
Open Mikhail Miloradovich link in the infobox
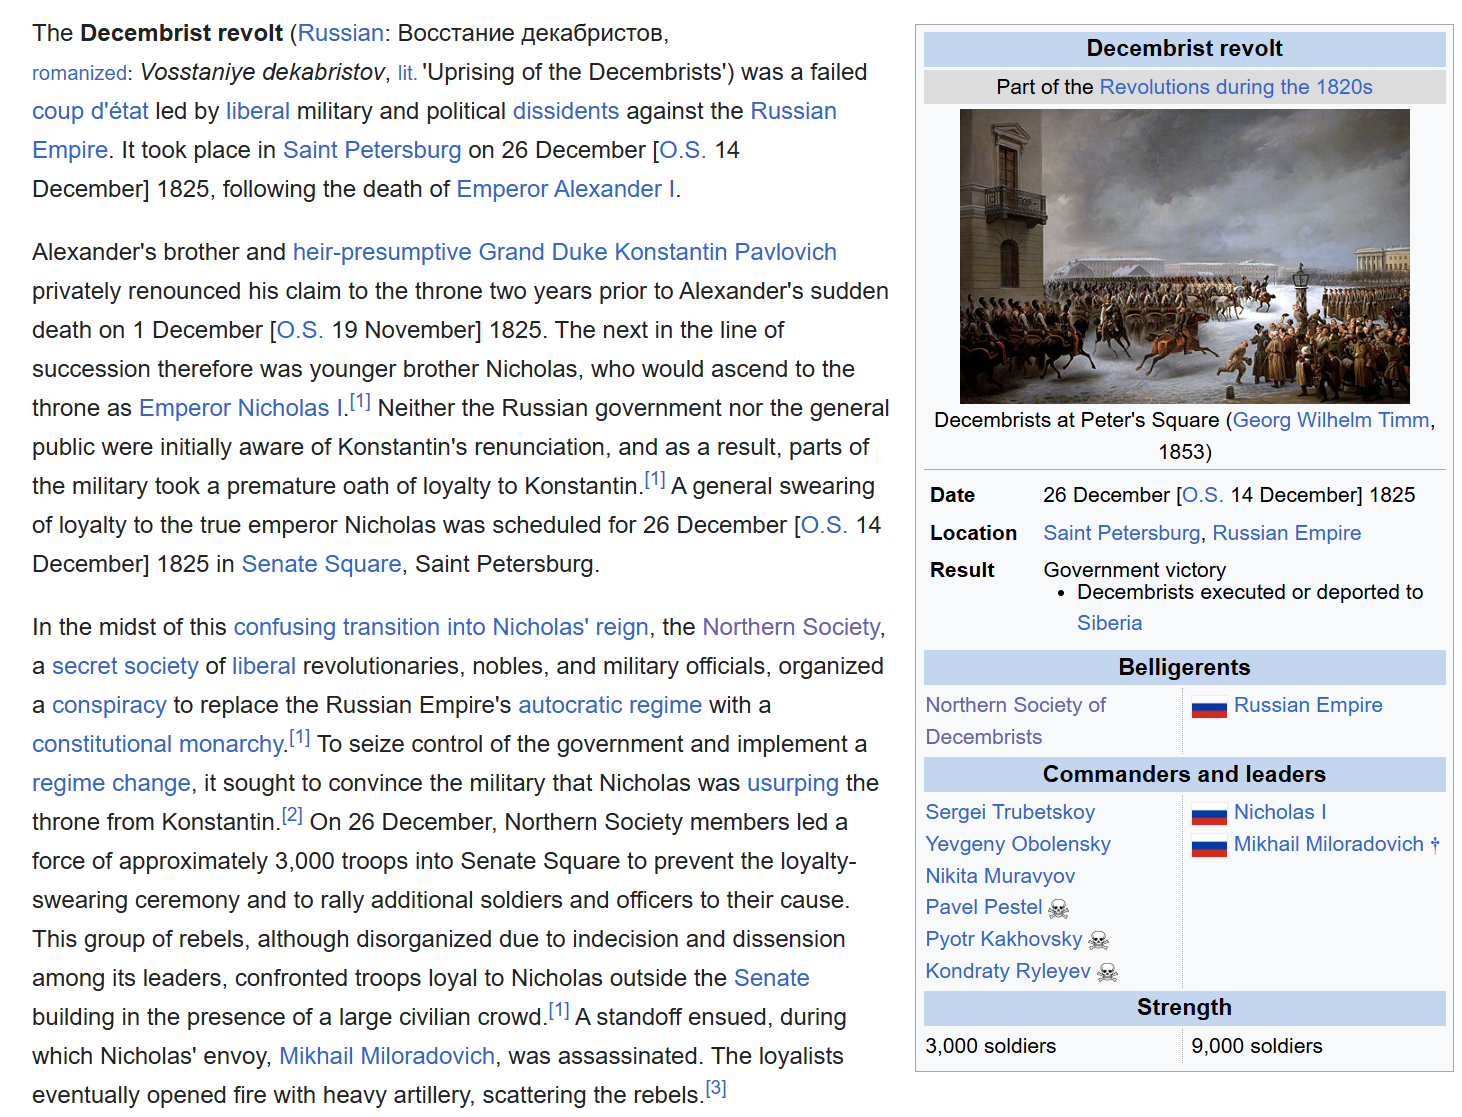(x=1329, y=844)
